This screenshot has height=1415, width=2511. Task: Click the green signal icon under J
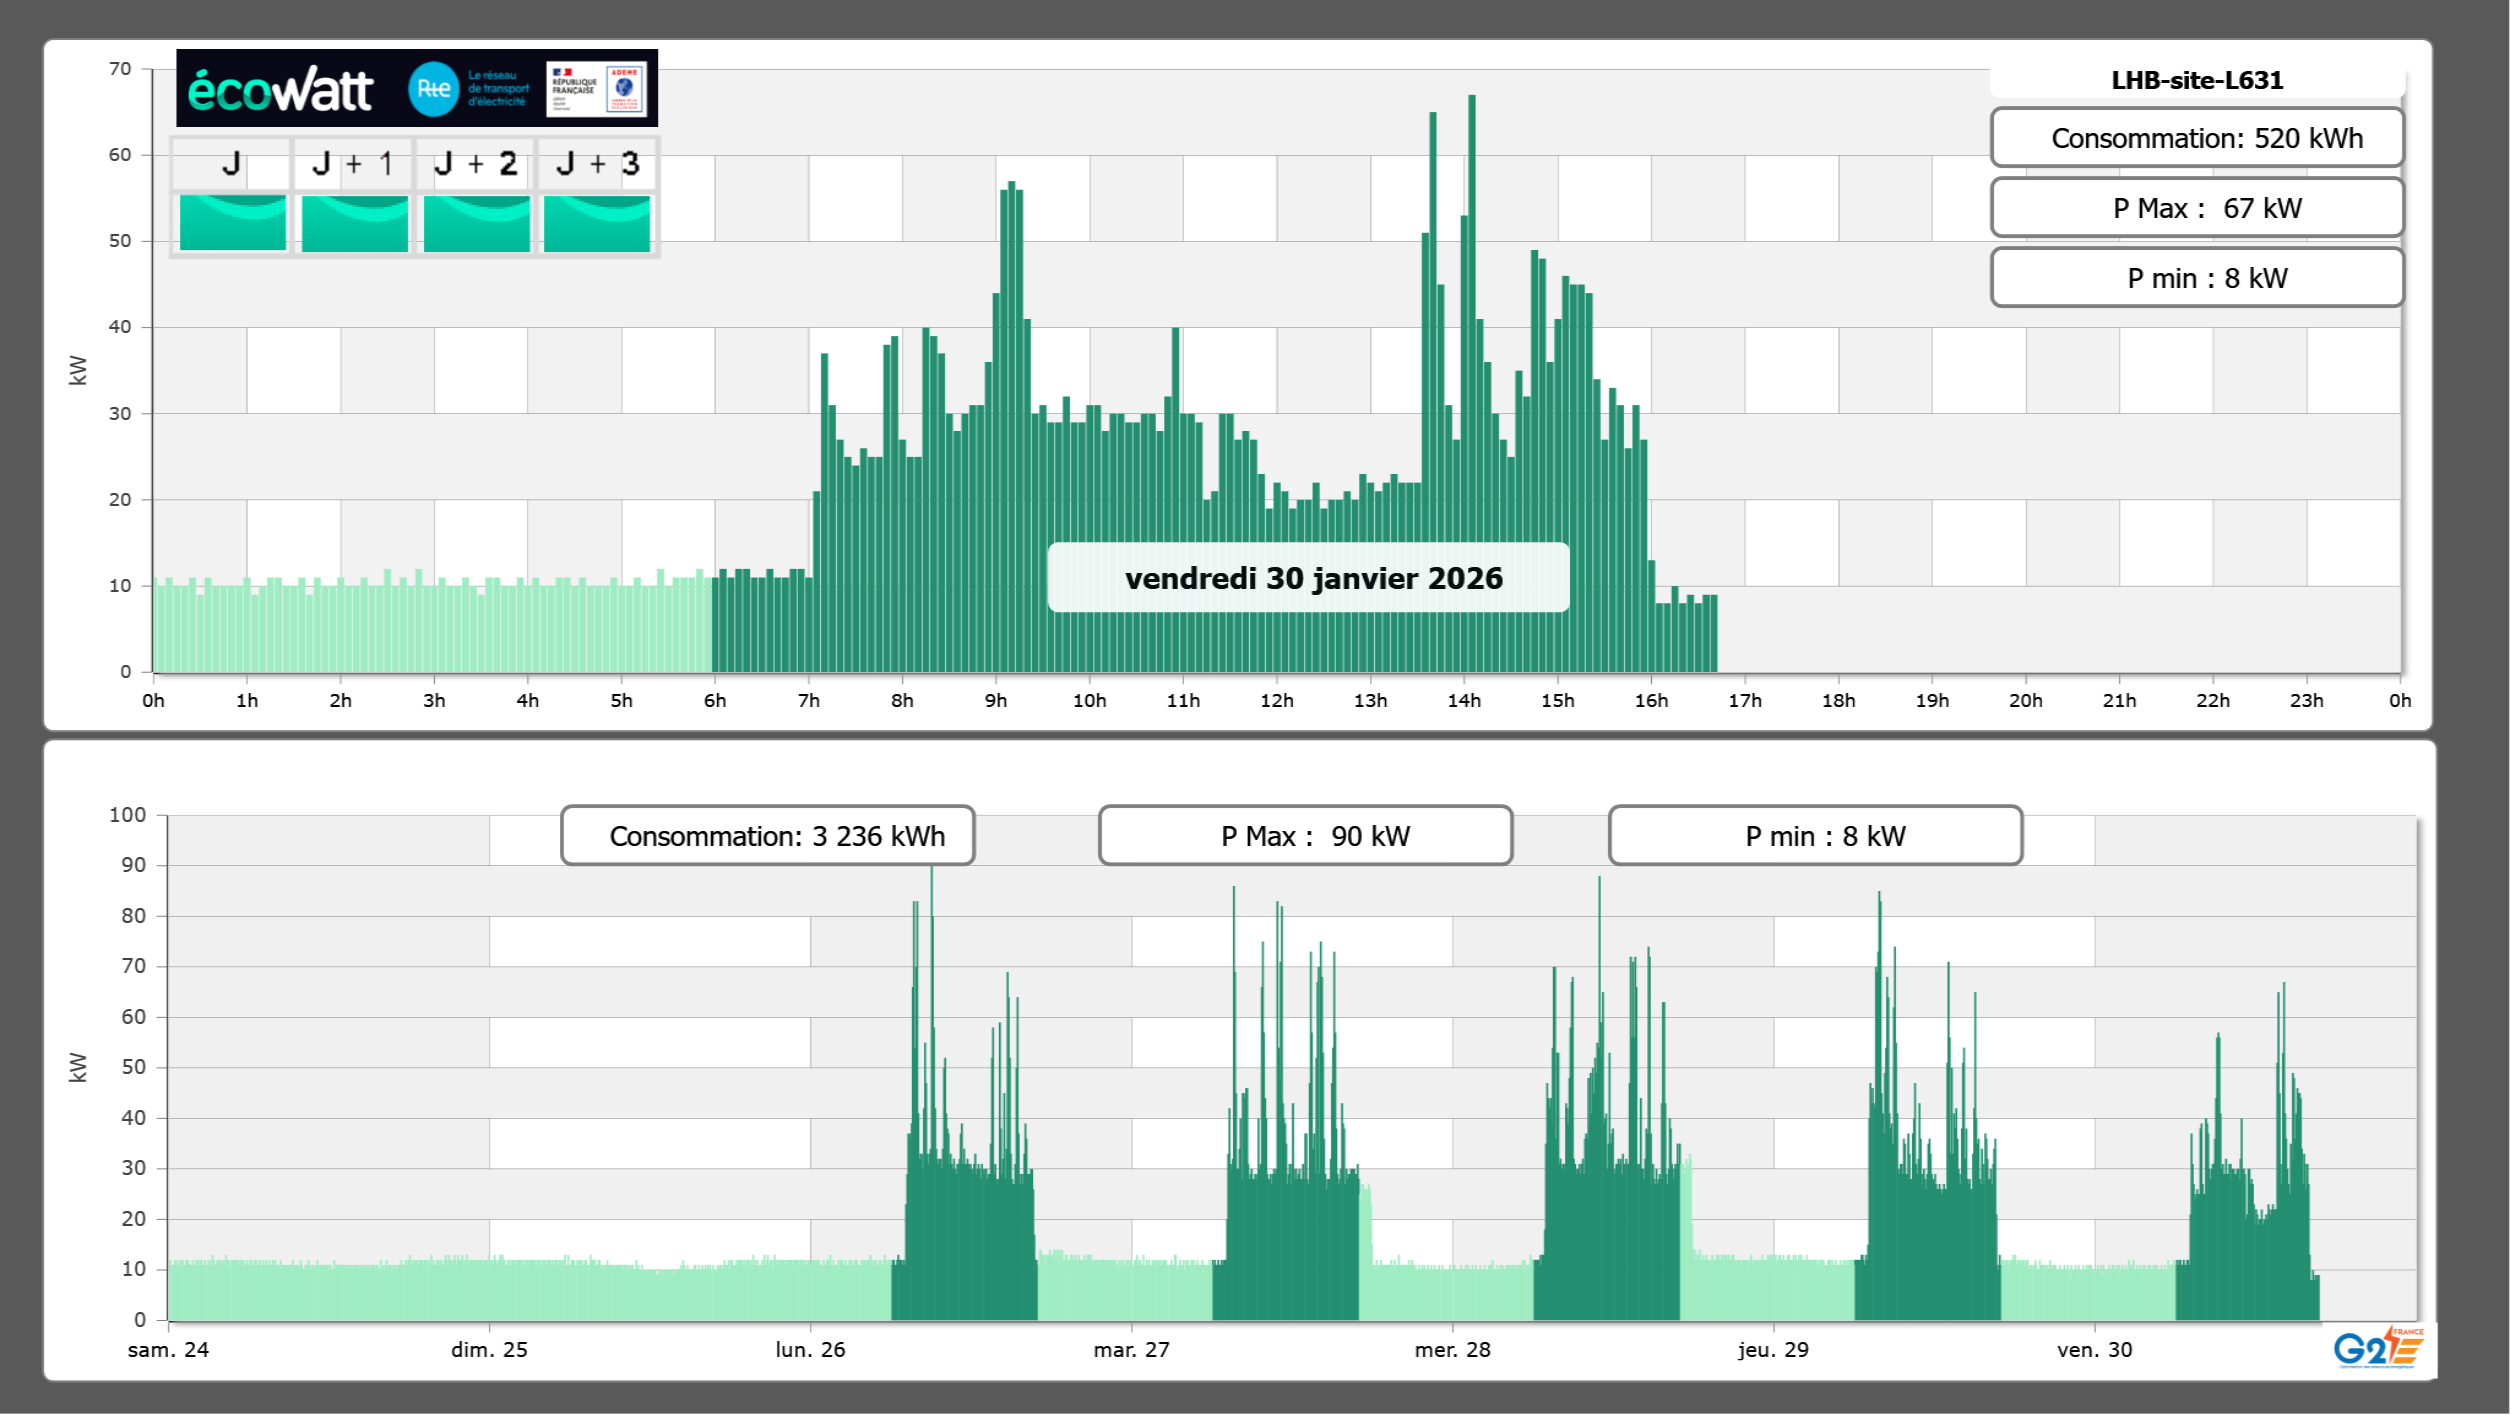(x=232, y=222)
